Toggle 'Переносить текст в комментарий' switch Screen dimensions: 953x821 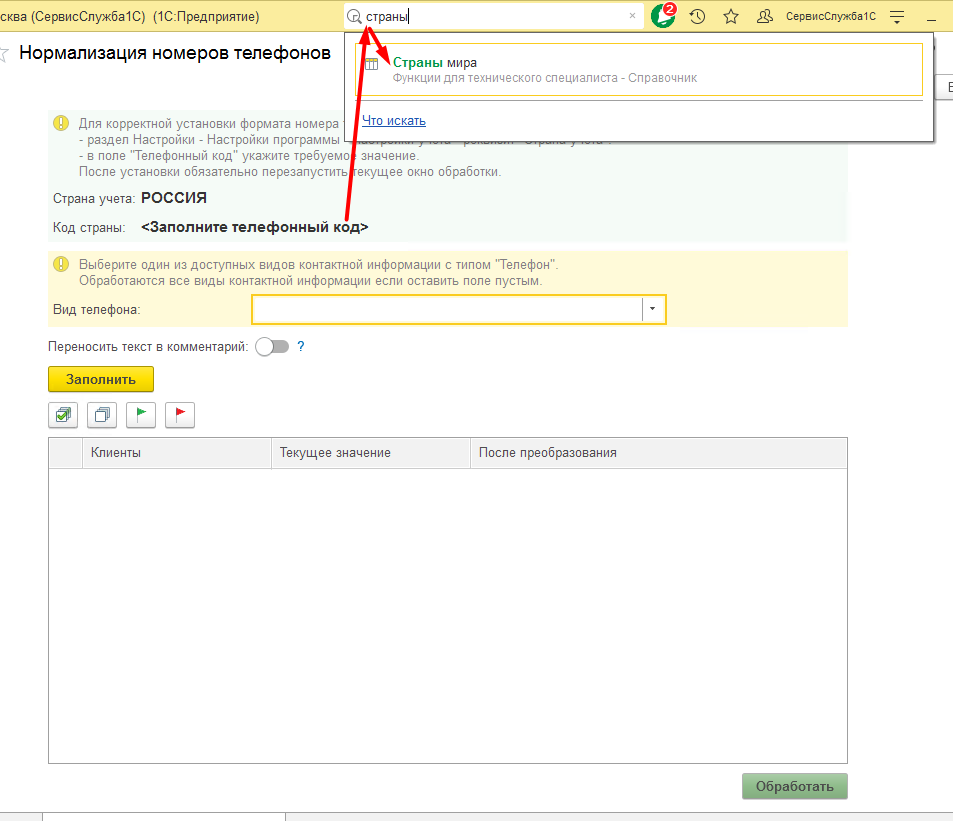[271, 346]
